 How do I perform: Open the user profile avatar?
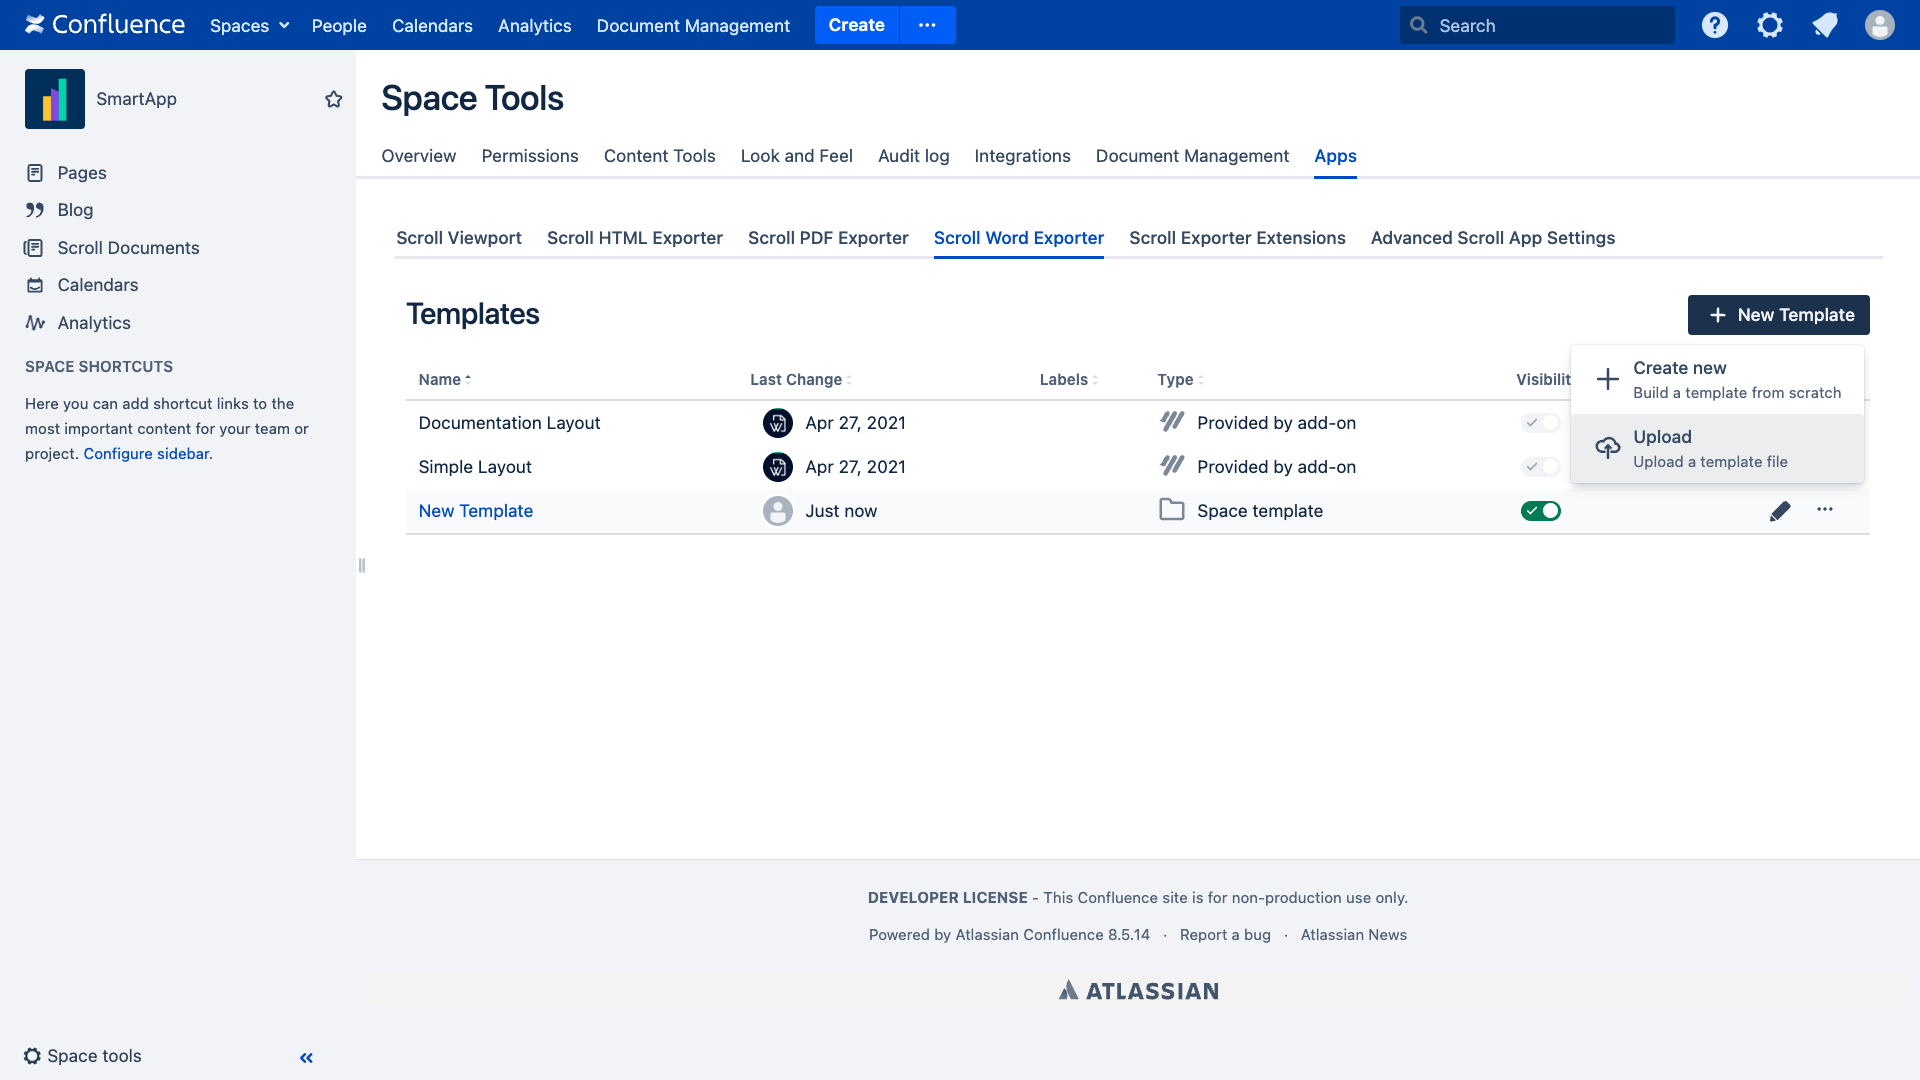point(1880,25)
